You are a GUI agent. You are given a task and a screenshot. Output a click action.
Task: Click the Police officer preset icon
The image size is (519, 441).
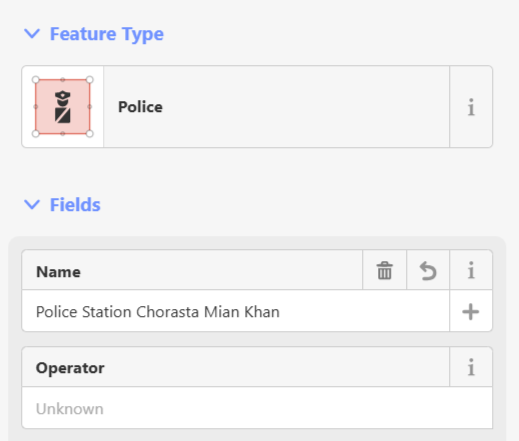pyautogui.click(x=63, y=107)
